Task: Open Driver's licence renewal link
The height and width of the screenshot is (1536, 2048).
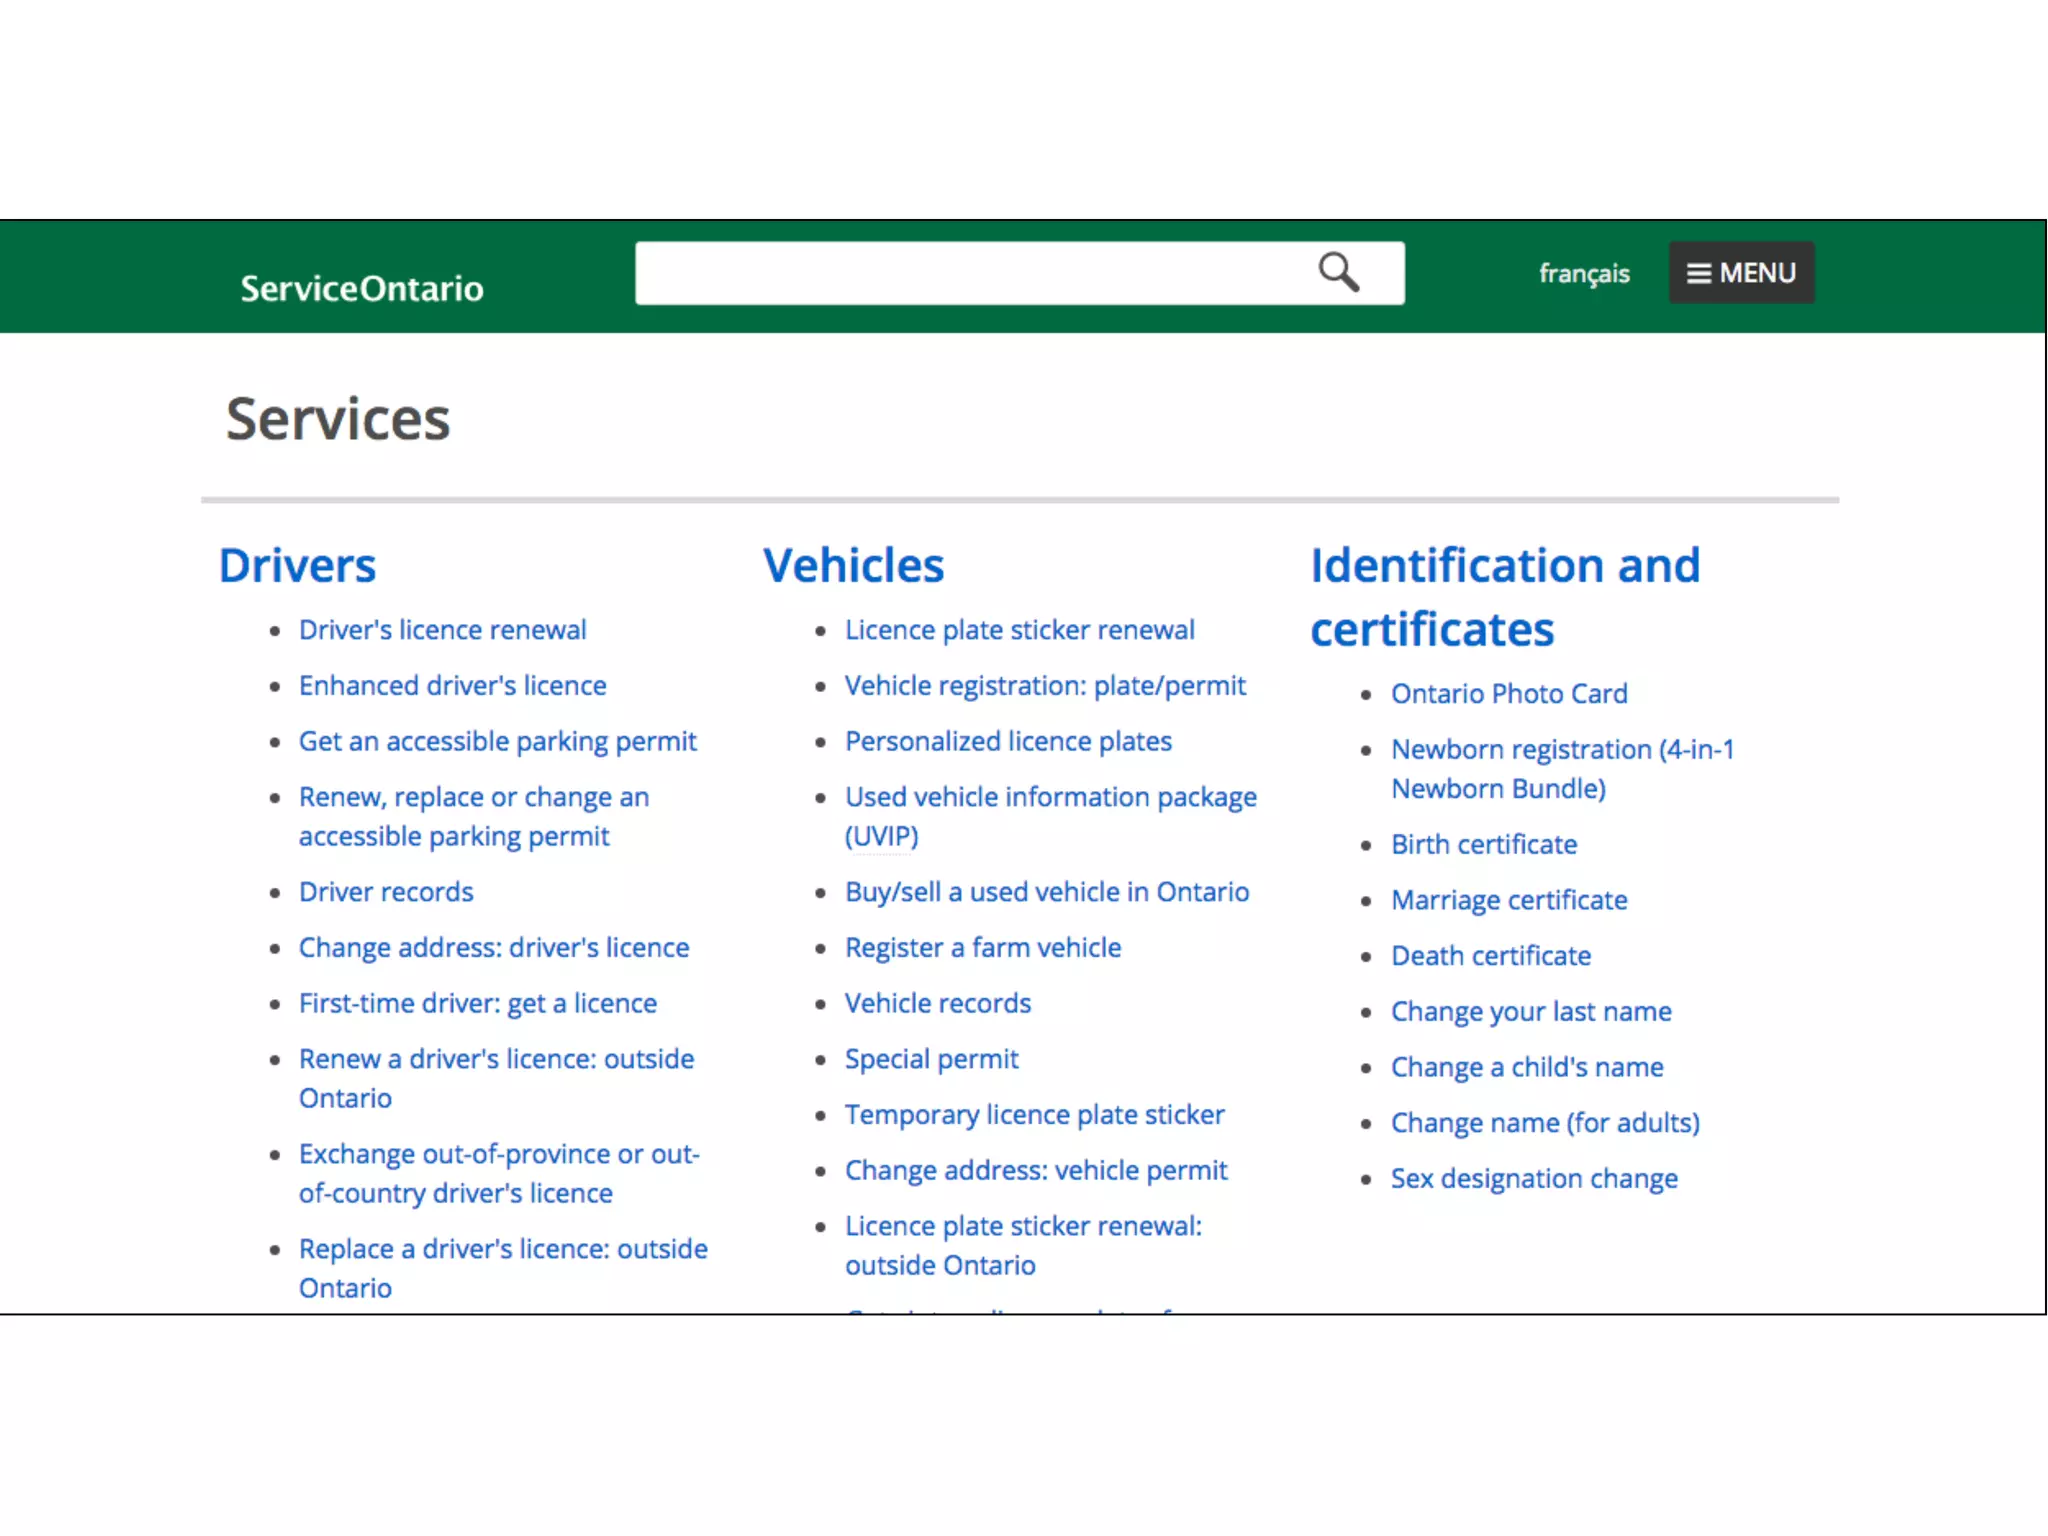Action: (442, 630)
